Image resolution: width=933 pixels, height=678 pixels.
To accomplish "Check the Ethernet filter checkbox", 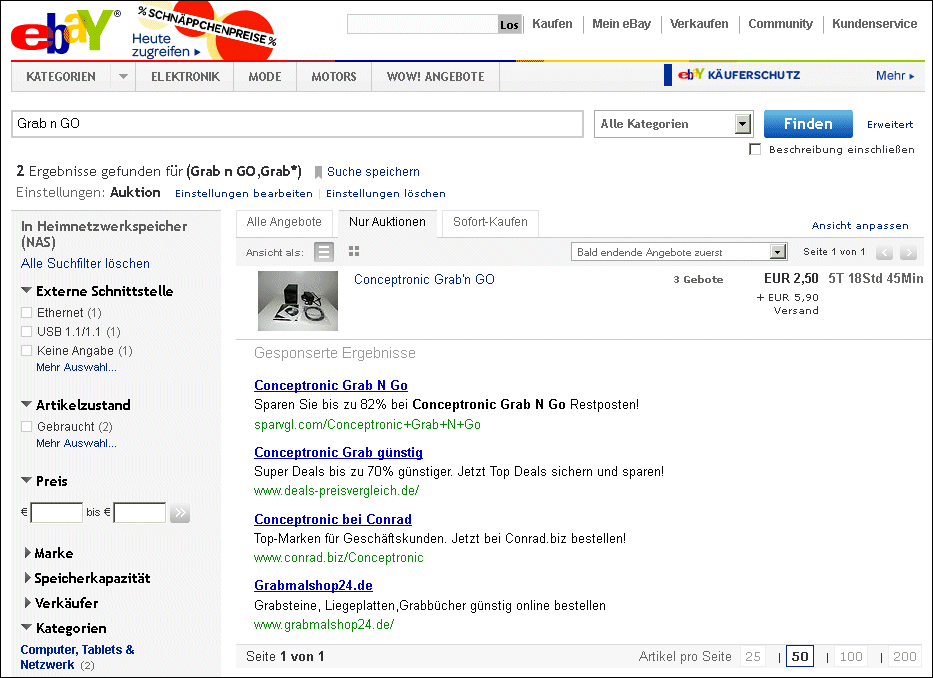I will coord(26,313).
